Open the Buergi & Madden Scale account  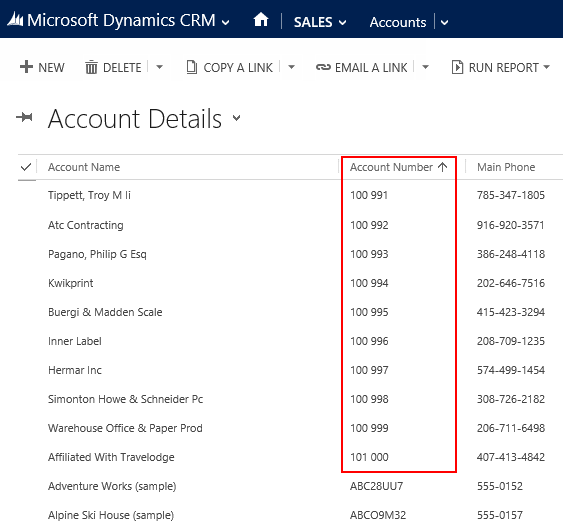(x=105, y=312)
